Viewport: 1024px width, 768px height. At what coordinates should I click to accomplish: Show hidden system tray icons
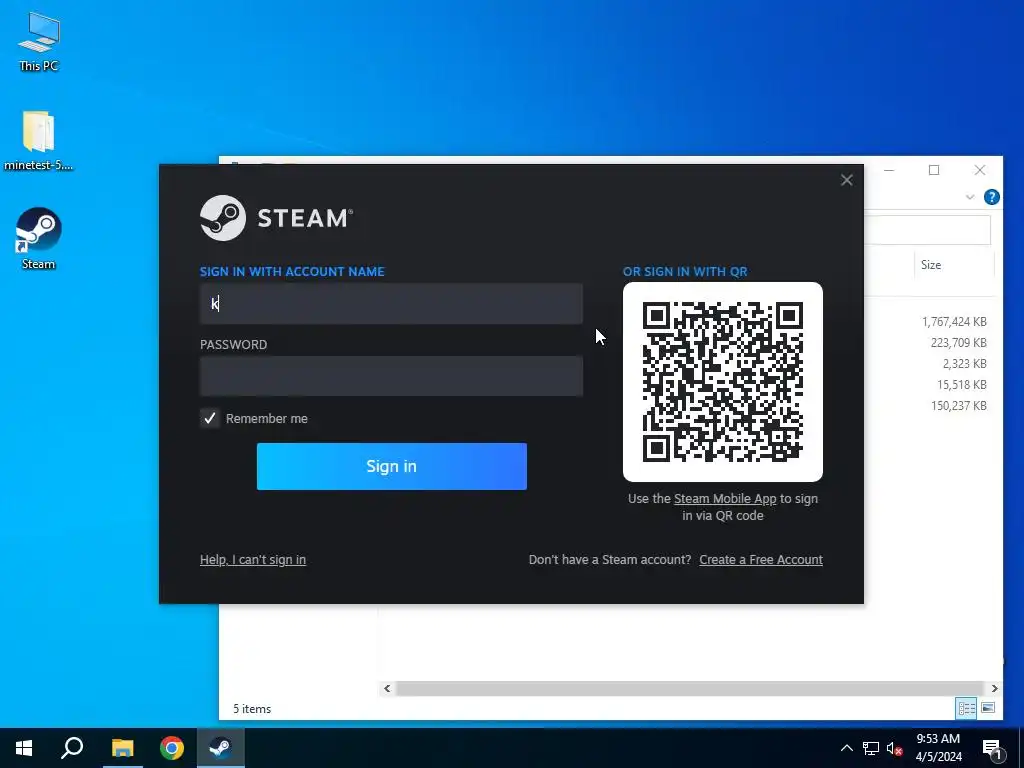[x=846, y=748]
